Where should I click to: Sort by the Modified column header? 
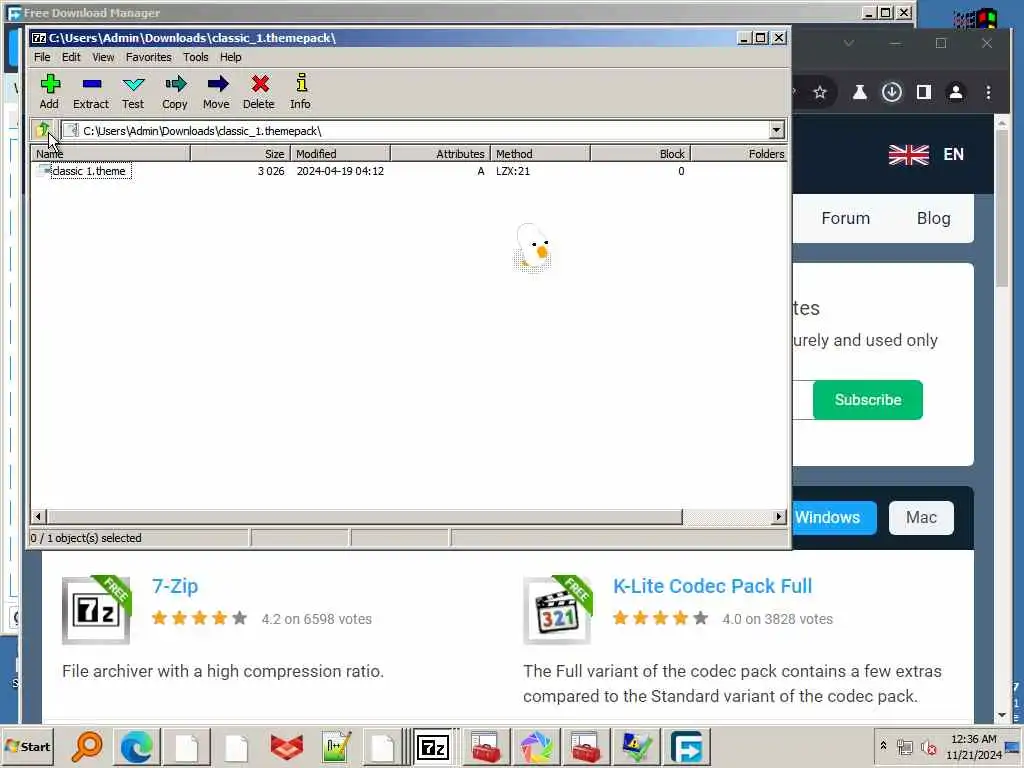click(340, 153)
